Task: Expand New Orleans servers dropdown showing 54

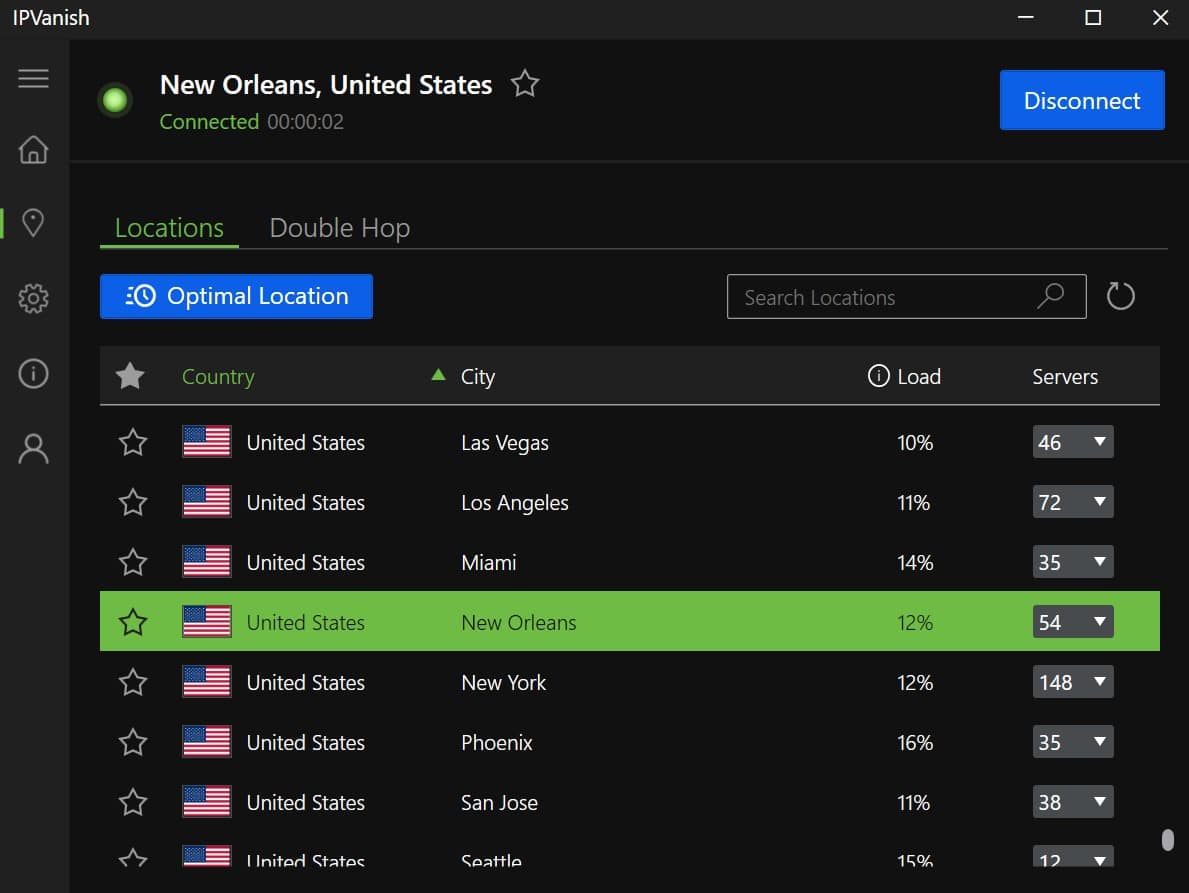Action: coord(1073,622)
